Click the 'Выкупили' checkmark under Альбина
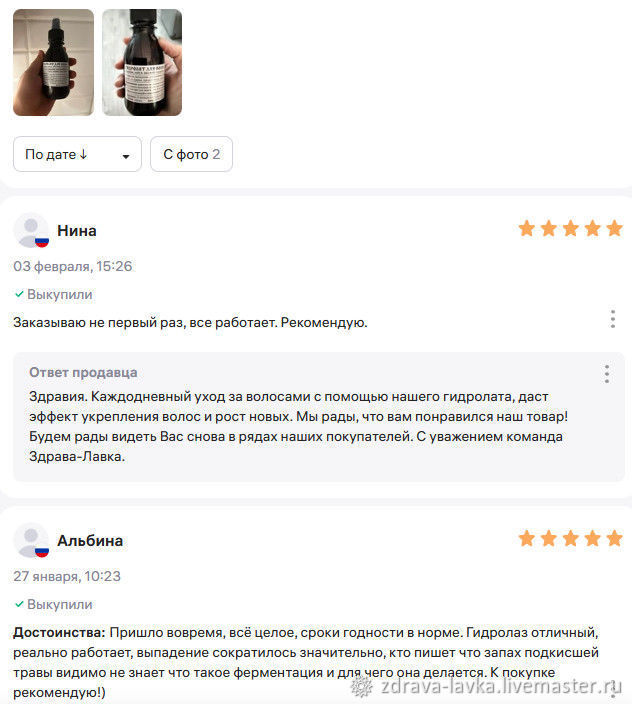This screenshot has width=632, height=704. tap(19, 604)
